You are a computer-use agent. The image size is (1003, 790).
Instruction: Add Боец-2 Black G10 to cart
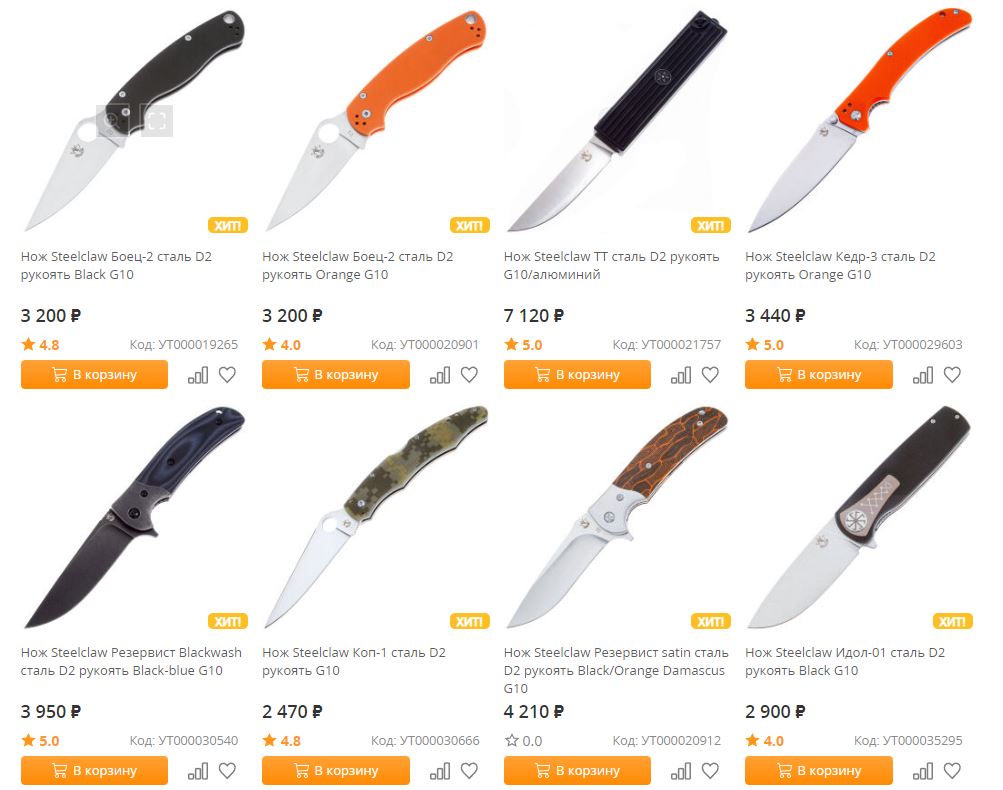tap(94, 375)
